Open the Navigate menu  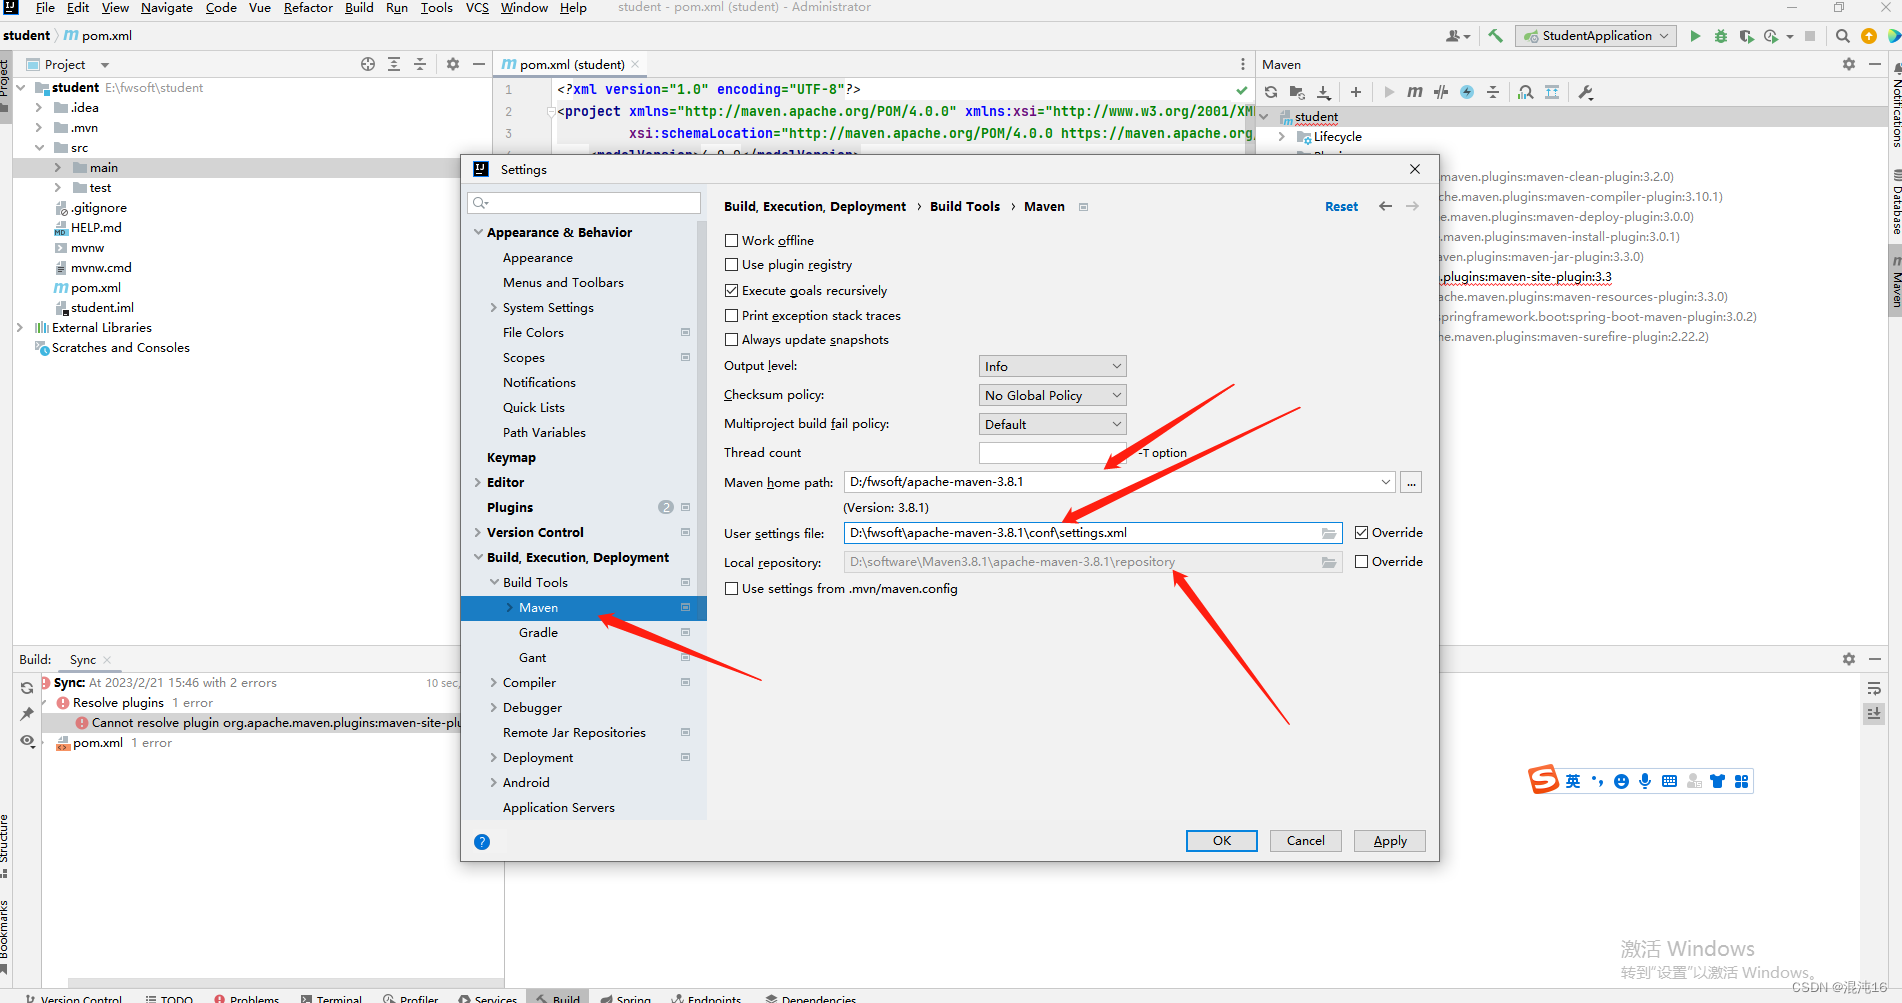(x=166, y=8)
